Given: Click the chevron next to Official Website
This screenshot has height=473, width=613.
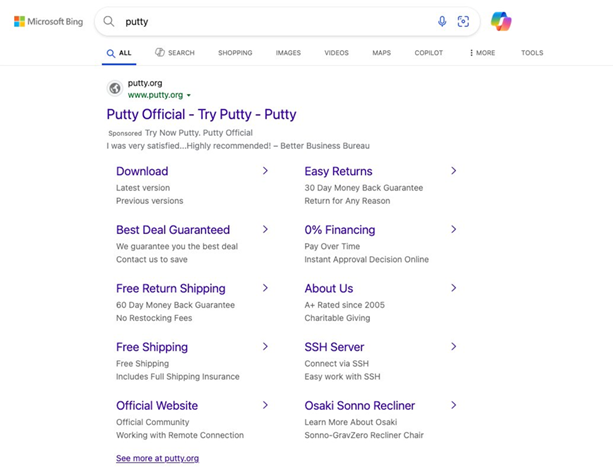Looking at the screenshot, I should 265,405.
